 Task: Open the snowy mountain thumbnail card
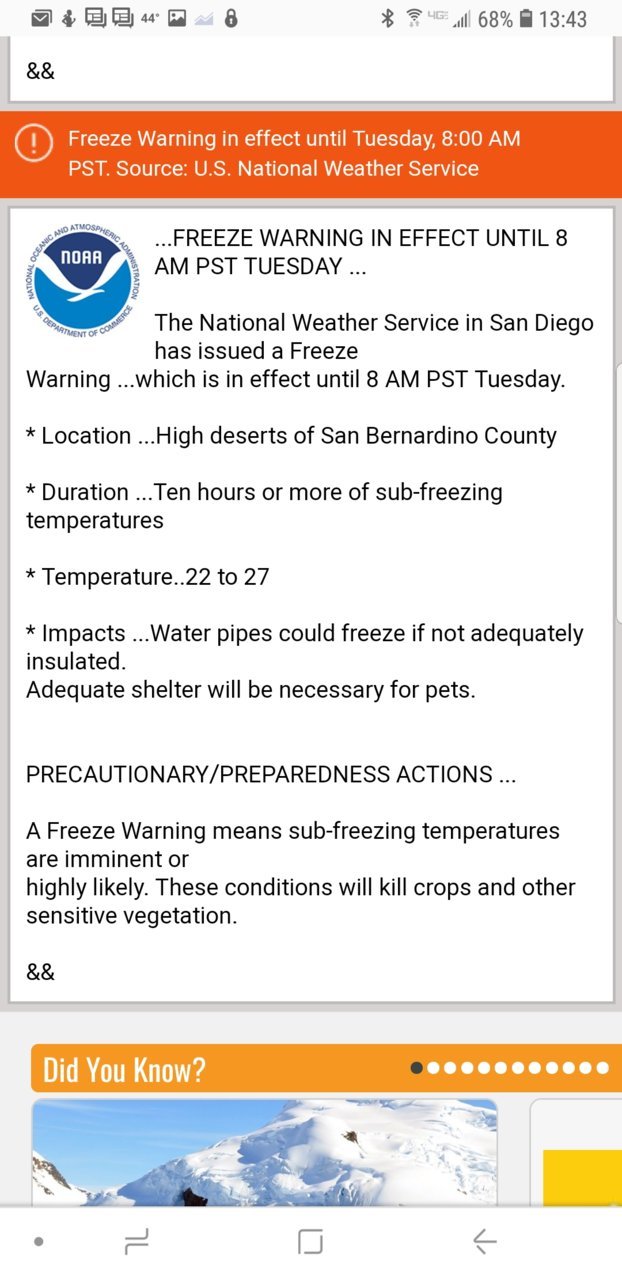tap(264, 1152)
